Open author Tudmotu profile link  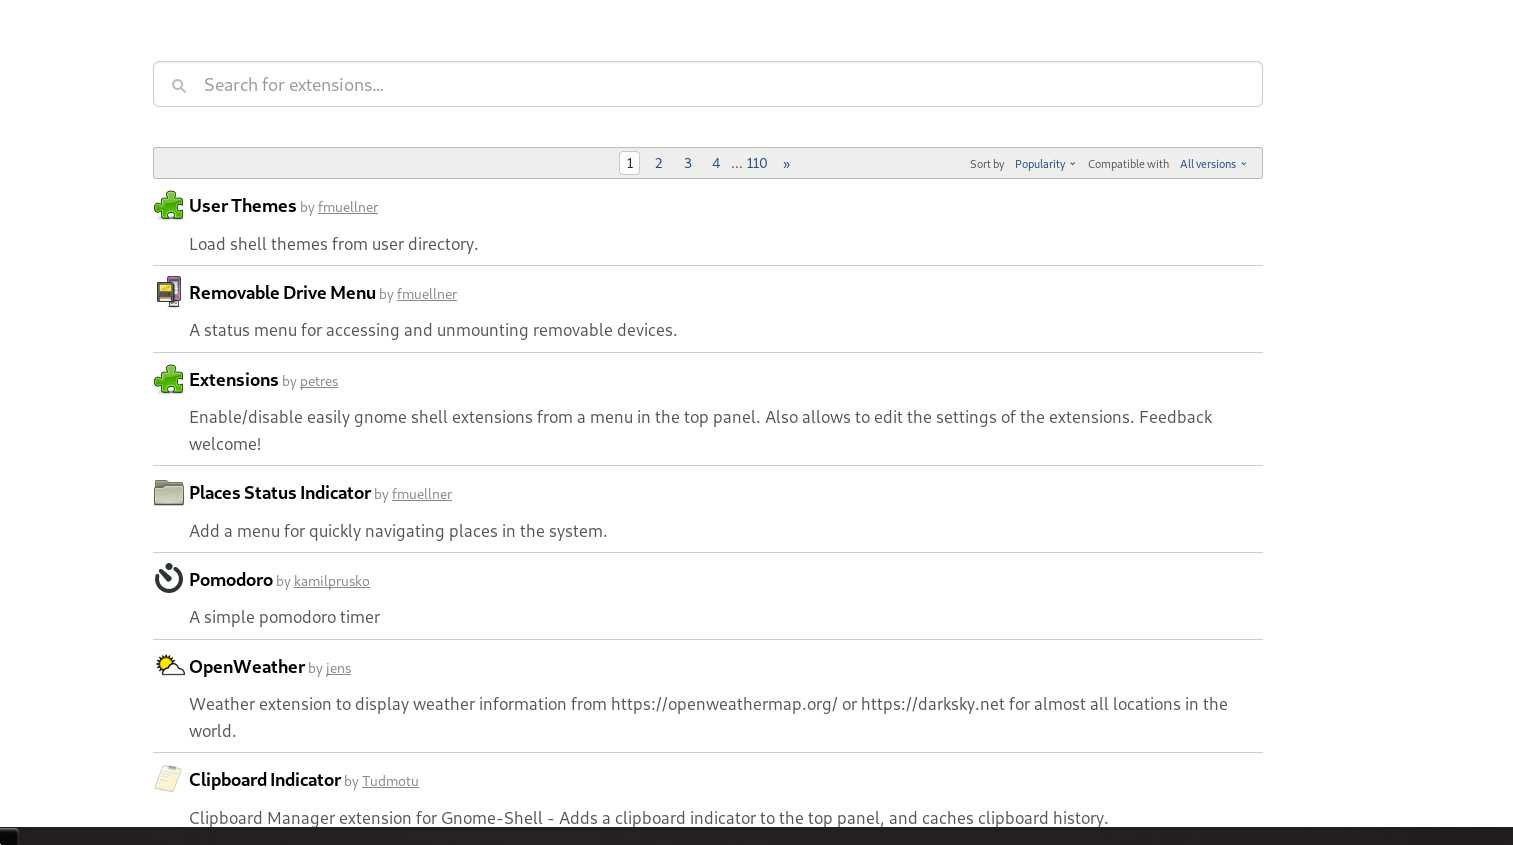point(390,781)
